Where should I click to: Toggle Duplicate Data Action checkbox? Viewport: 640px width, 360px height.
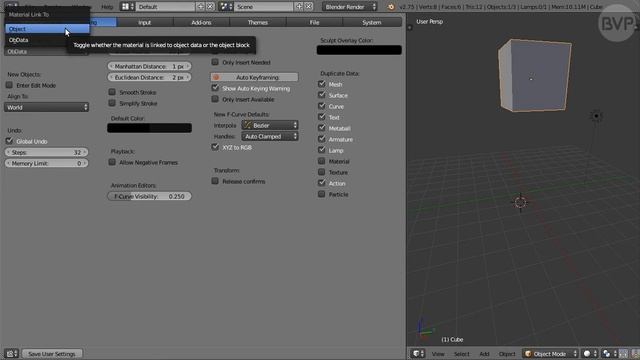pyautogui.click(x=322, y=183)
